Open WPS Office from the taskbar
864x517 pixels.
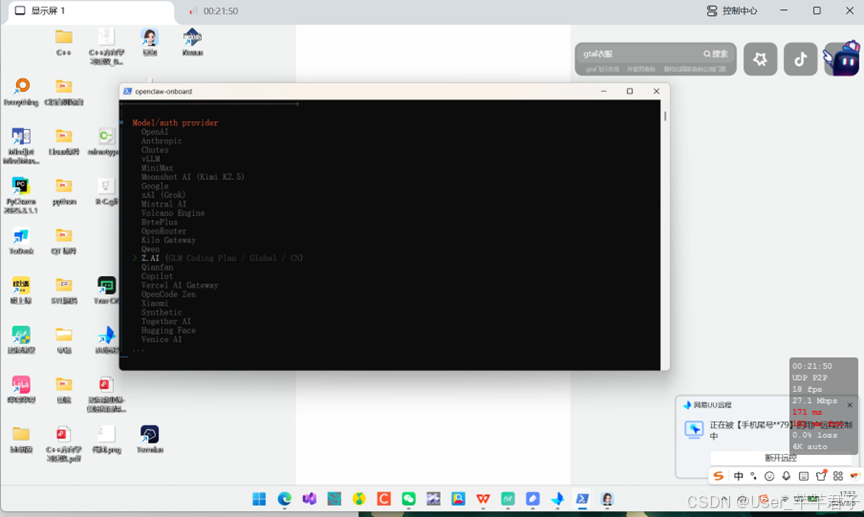tap(483, 499)
